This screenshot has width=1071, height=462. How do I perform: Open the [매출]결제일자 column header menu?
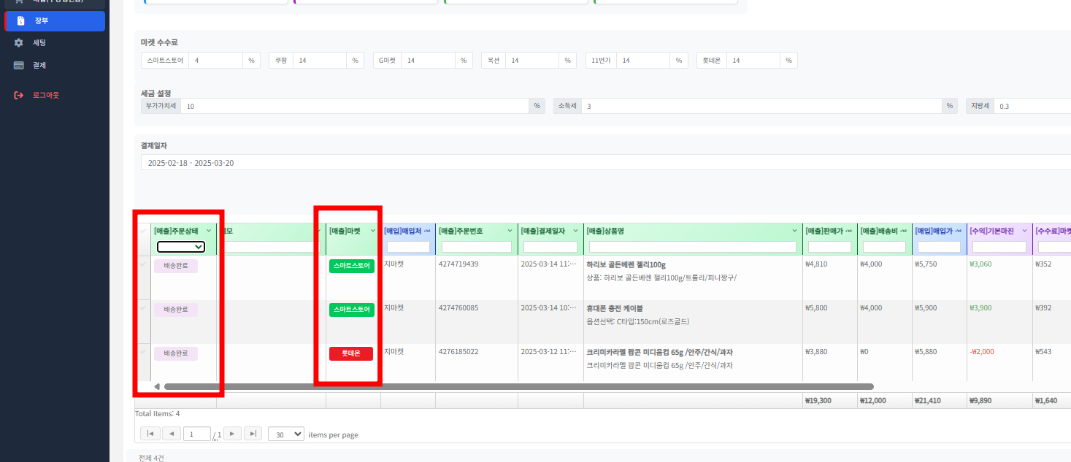[x=575, y=231]
